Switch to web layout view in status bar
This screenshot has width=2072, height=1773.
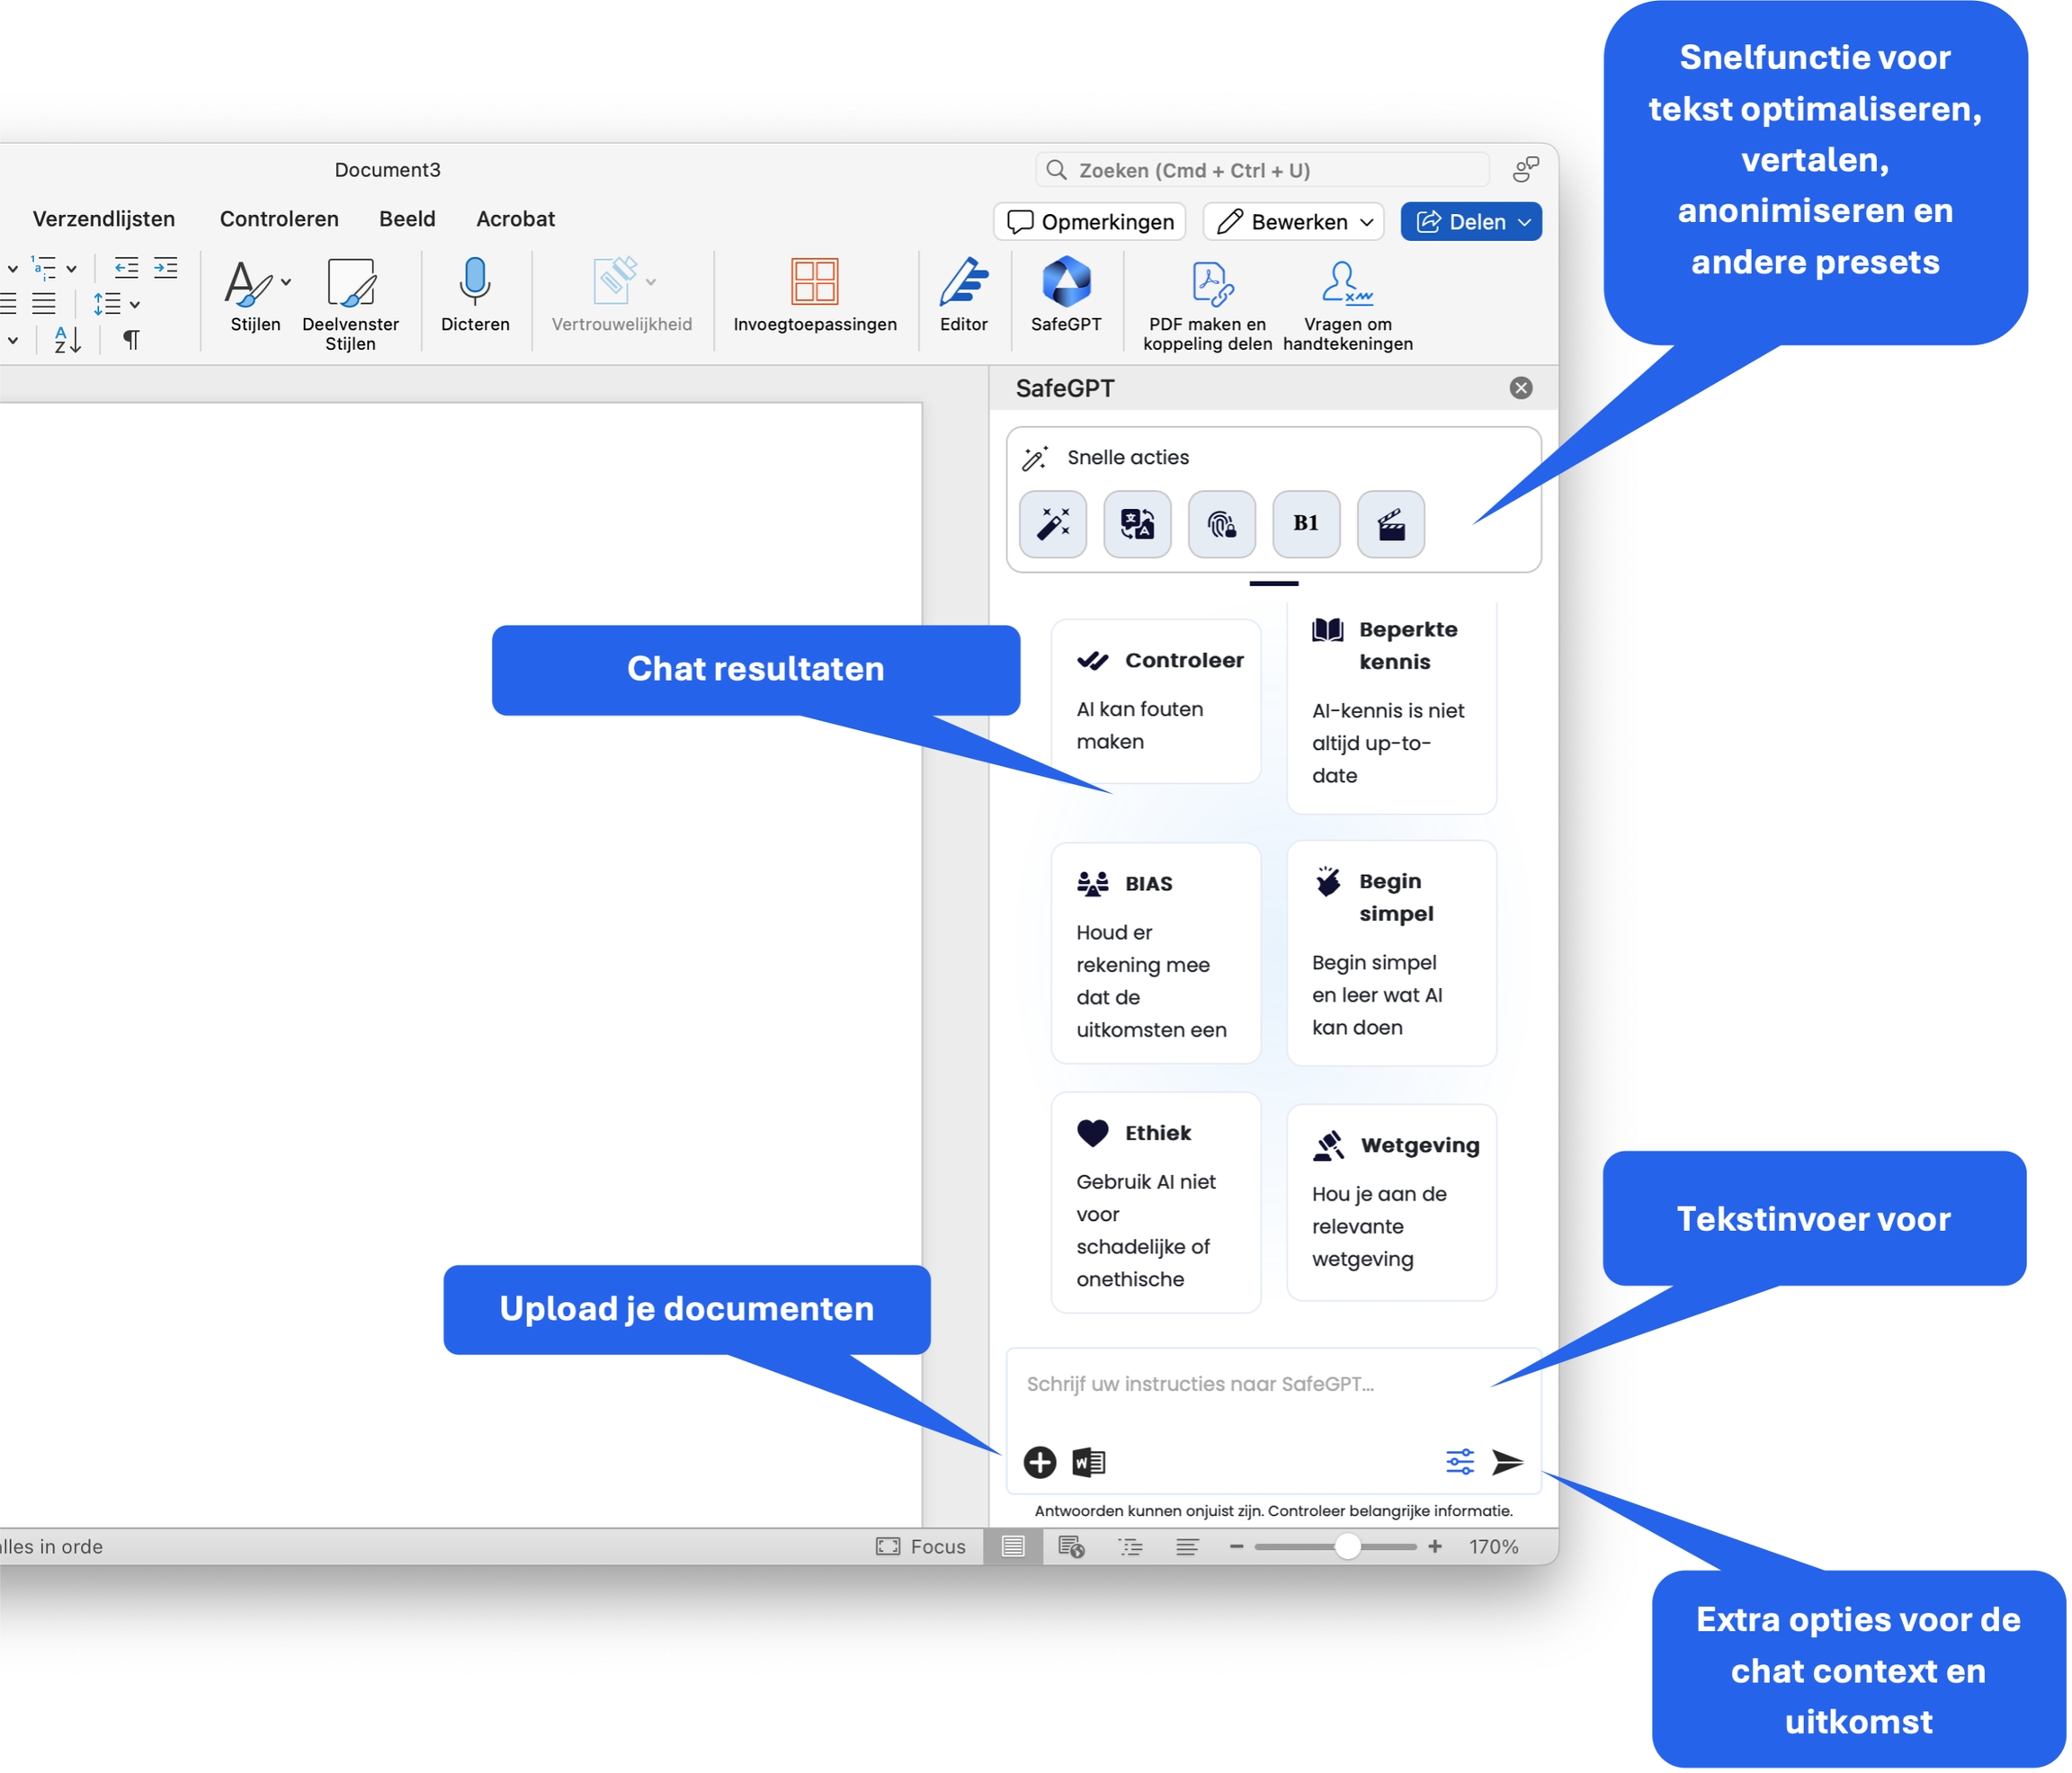pyautogui.click(x=1071, y=1546)
